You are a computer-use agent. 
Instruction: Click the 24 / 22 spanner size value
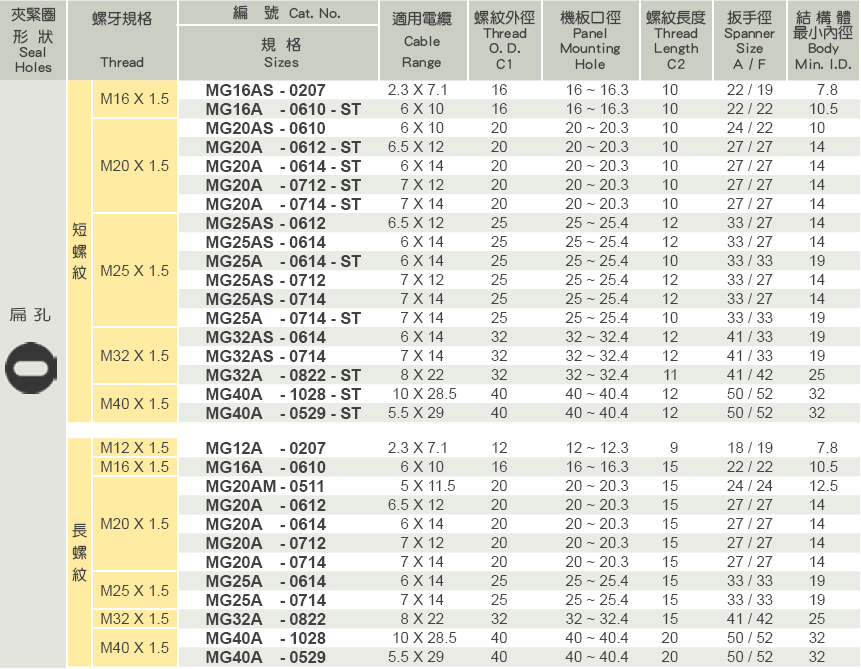pyautogui.click(x=750, y=128)
